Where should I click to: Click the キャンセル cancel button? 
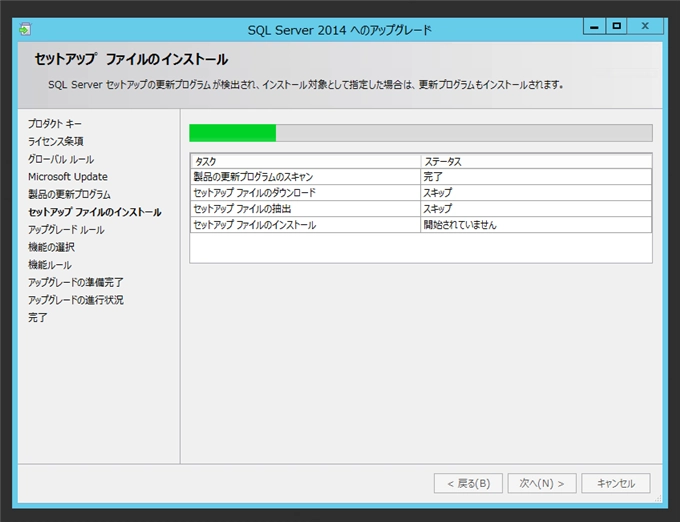pyautogui.click(x=616, y=483)
